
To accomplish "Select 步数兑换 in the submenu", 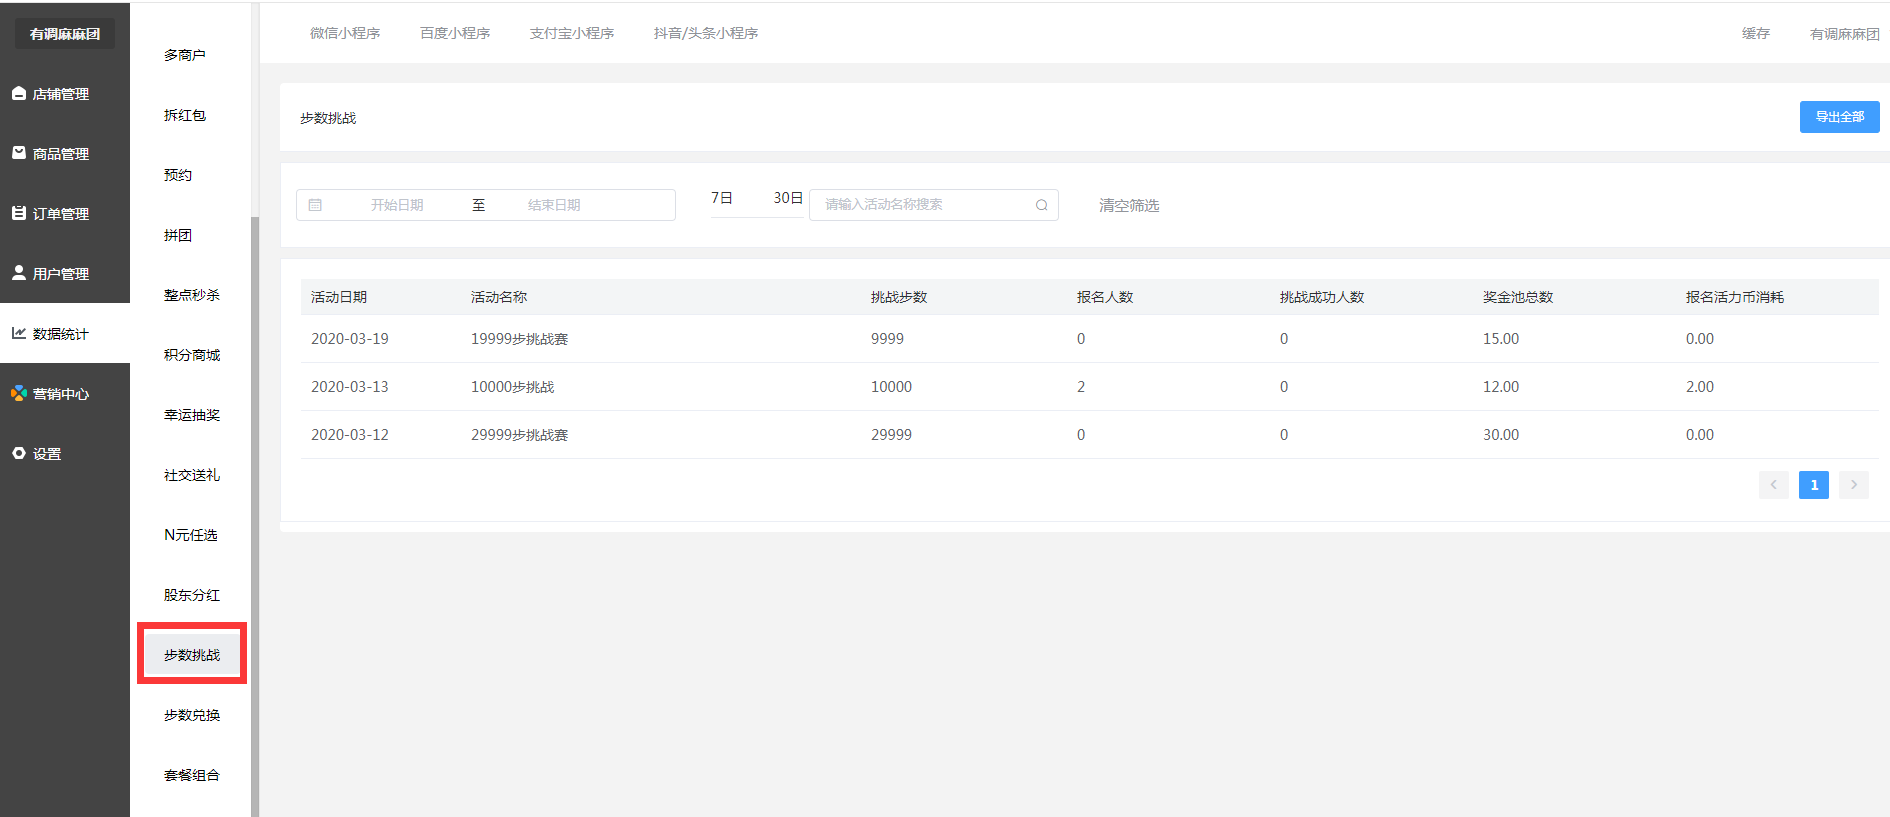I will tap(192, 715).
